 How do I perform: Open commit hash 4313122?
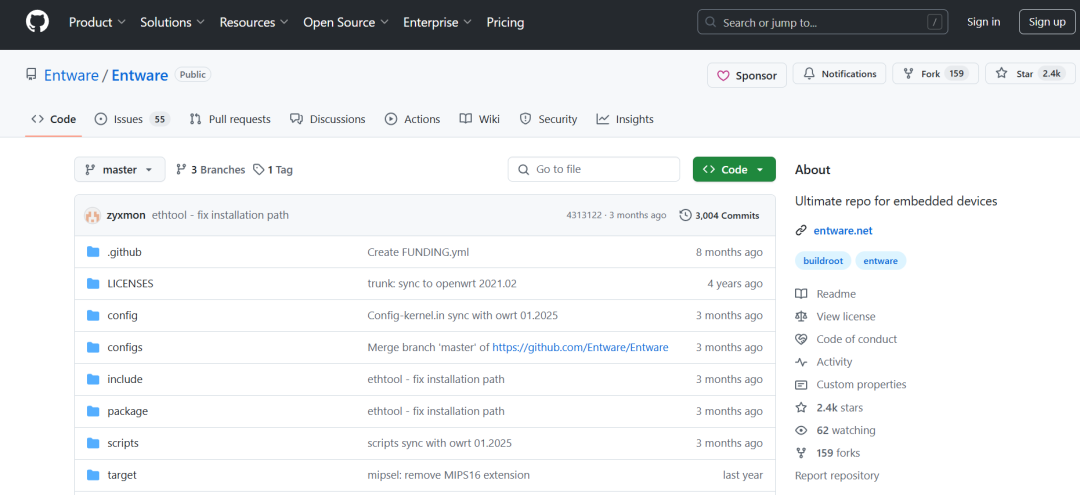coord(585,215)
